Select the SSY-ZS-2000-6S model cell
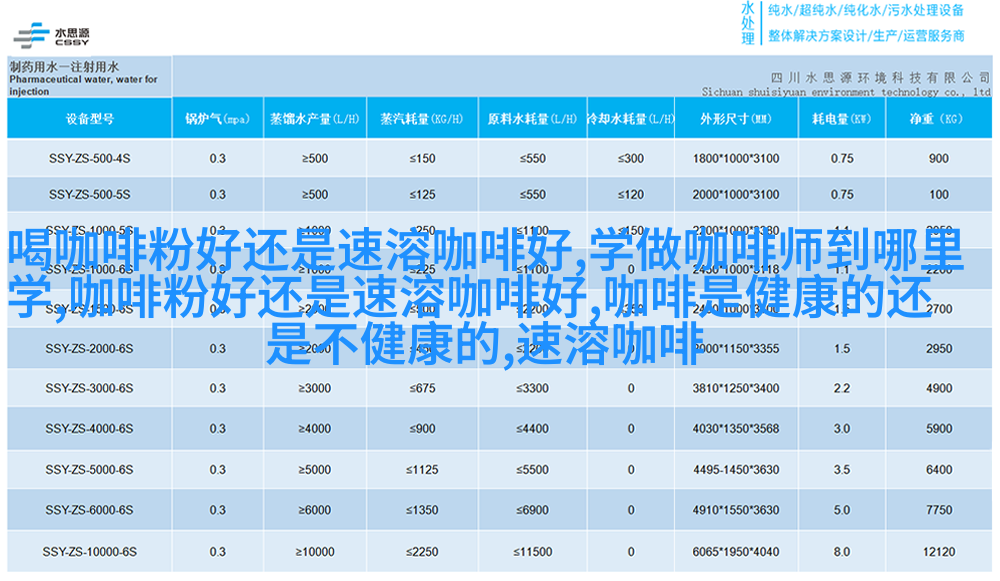The image size is (1000, 581). [x=89, y=349]
